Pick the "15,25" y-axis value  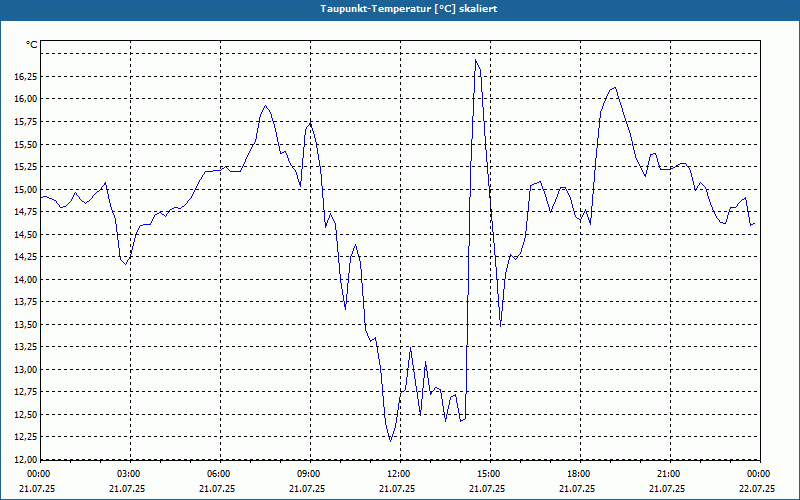(25, 167)
